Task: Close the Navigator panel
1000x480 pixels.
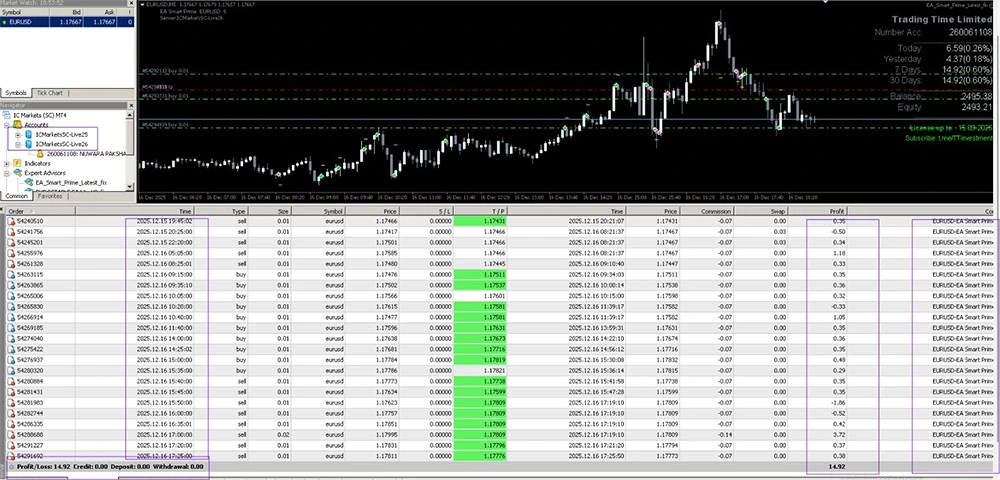Action: pyautogui.click(x=128, y=104)
